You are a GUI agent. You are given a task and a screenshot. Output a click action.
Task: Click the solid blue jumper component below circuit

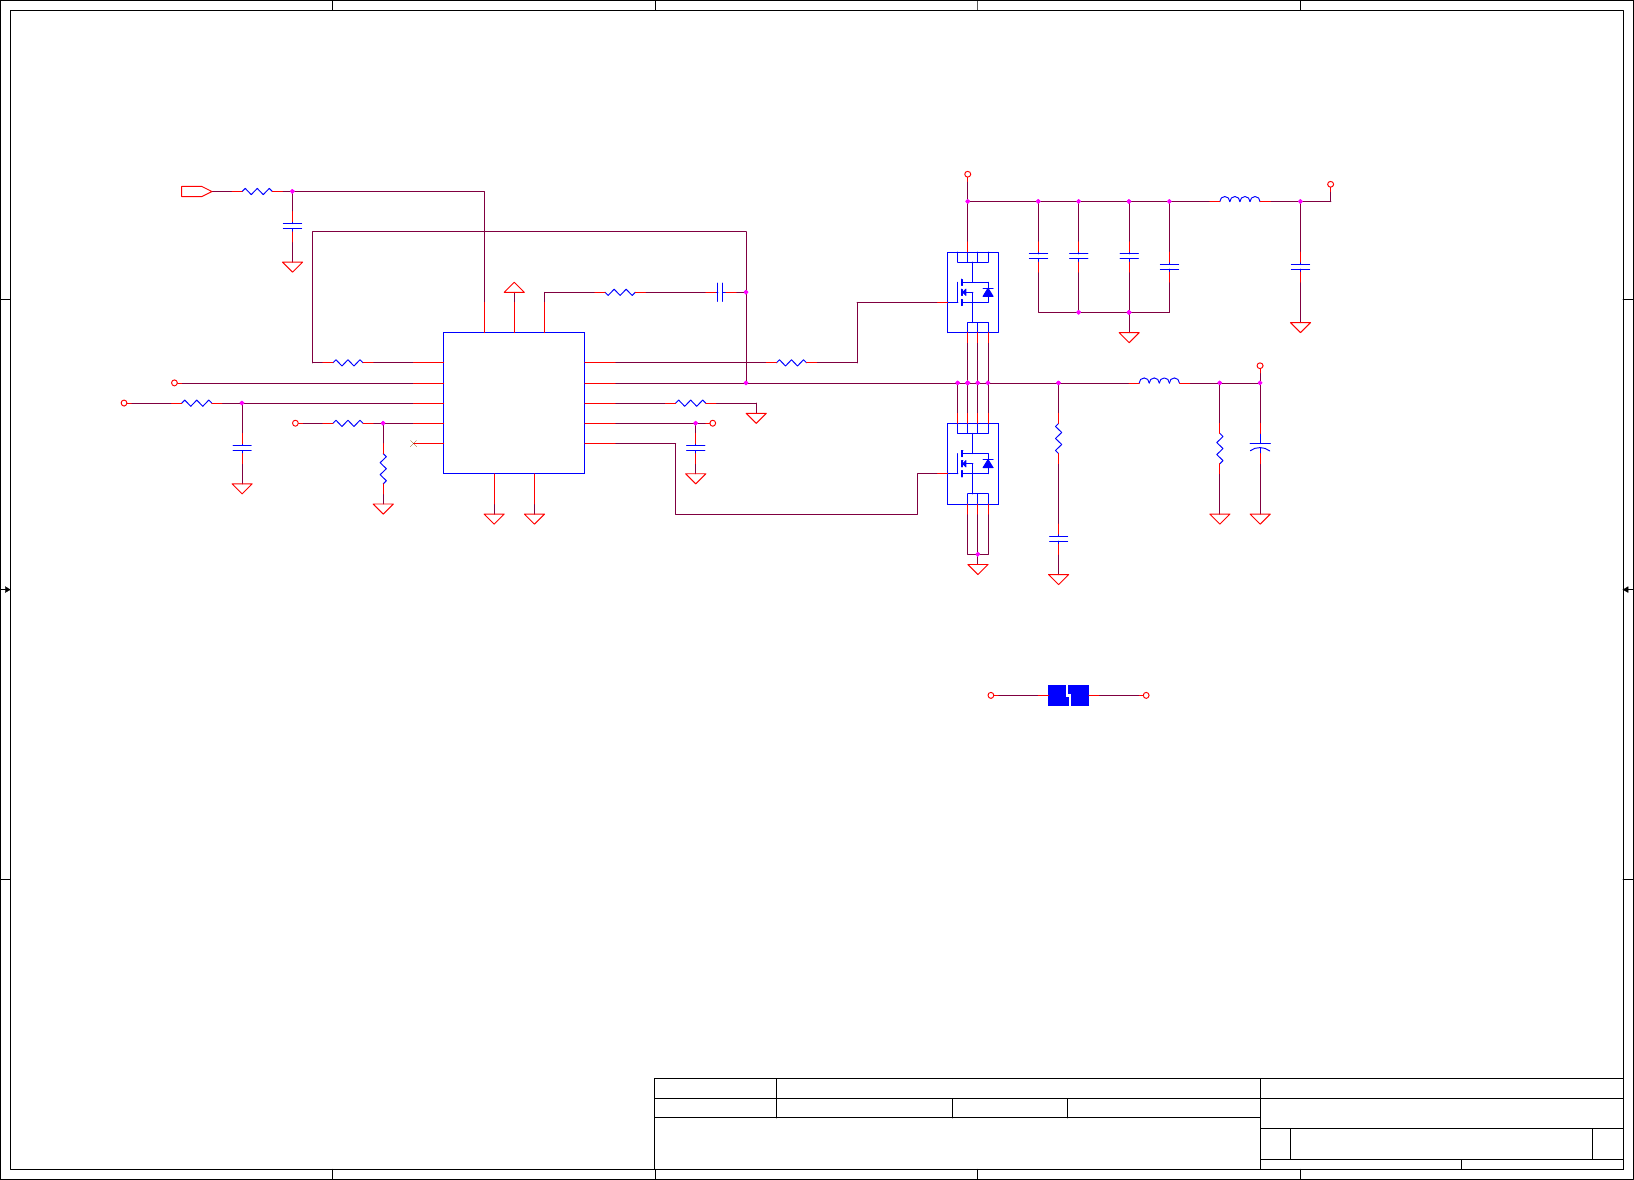coord(1068,695)
